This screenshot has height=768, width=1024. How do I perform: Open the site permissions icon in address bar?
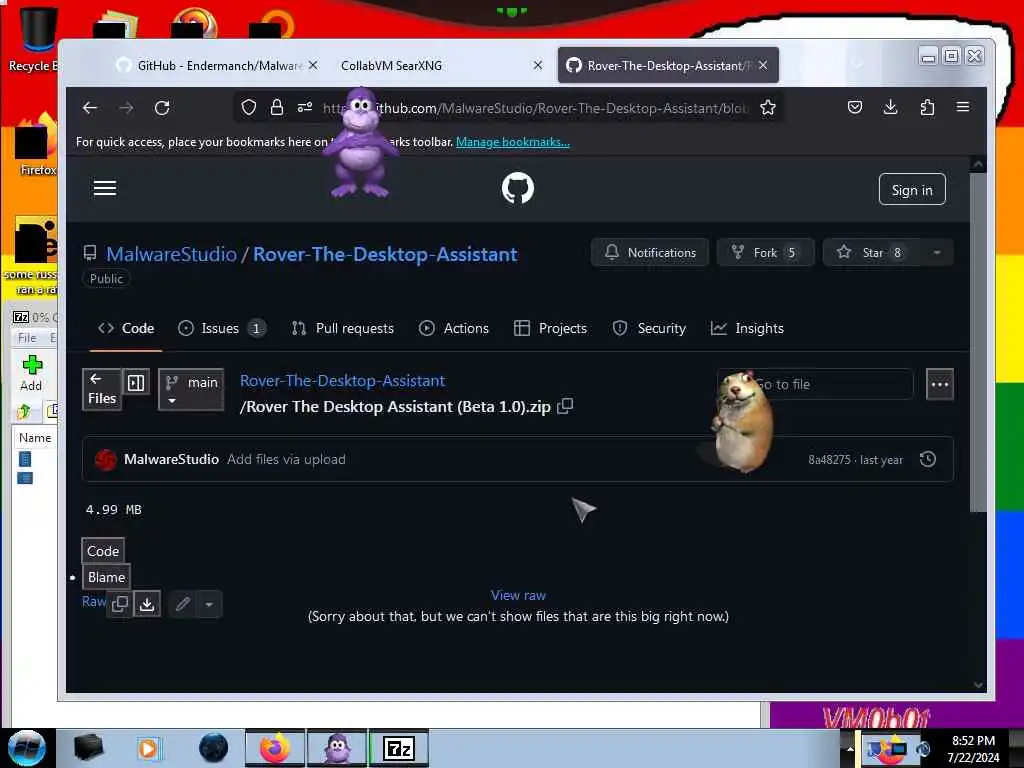(x=305, y=108)
